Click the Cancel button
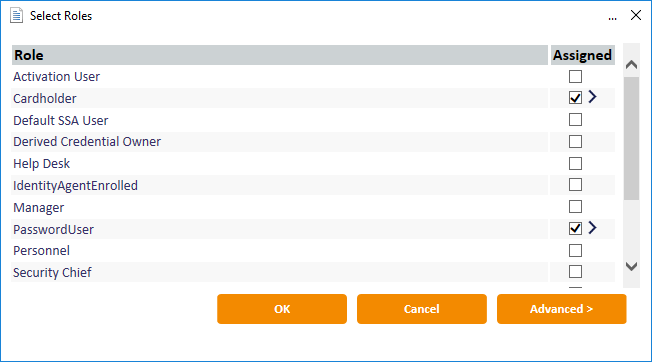Screen dimensions: 652x362 click(x=422, y=309)
